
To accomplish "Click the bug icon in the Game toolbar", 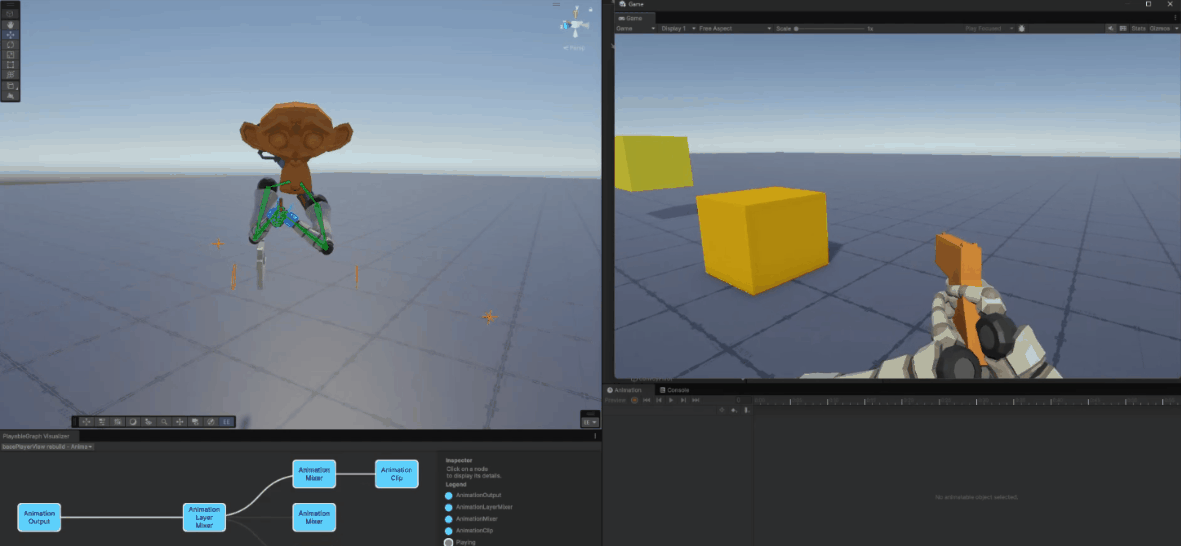I will (x=1022, y=29).
